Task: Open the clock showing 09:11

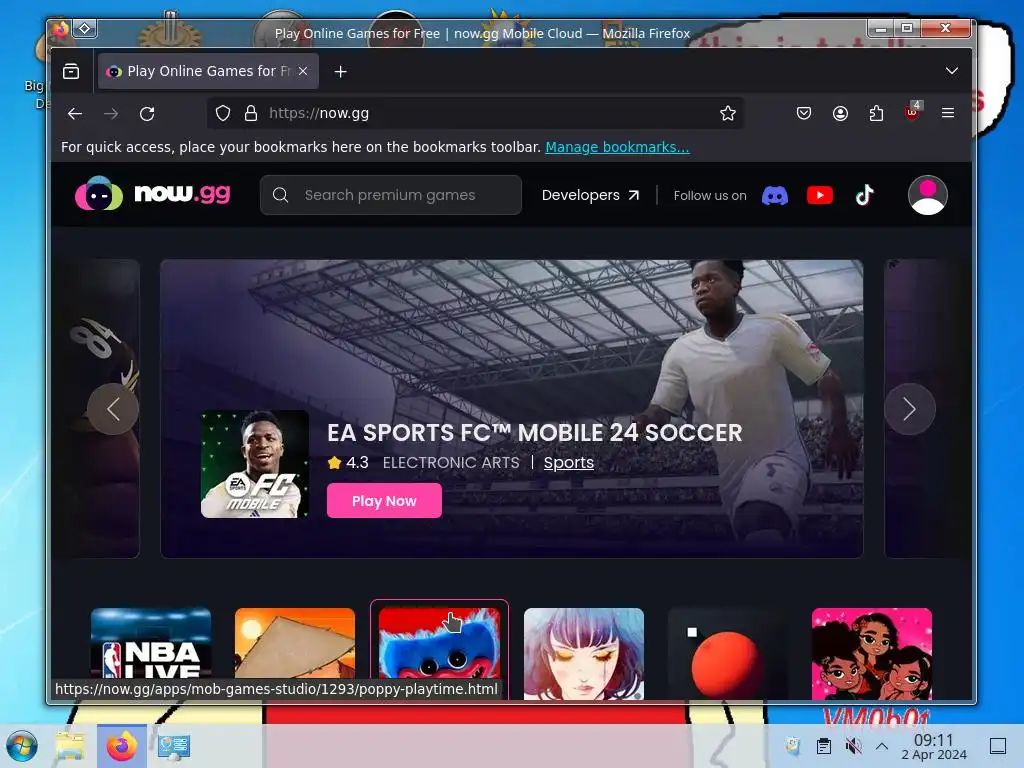Action: [934, 746]
